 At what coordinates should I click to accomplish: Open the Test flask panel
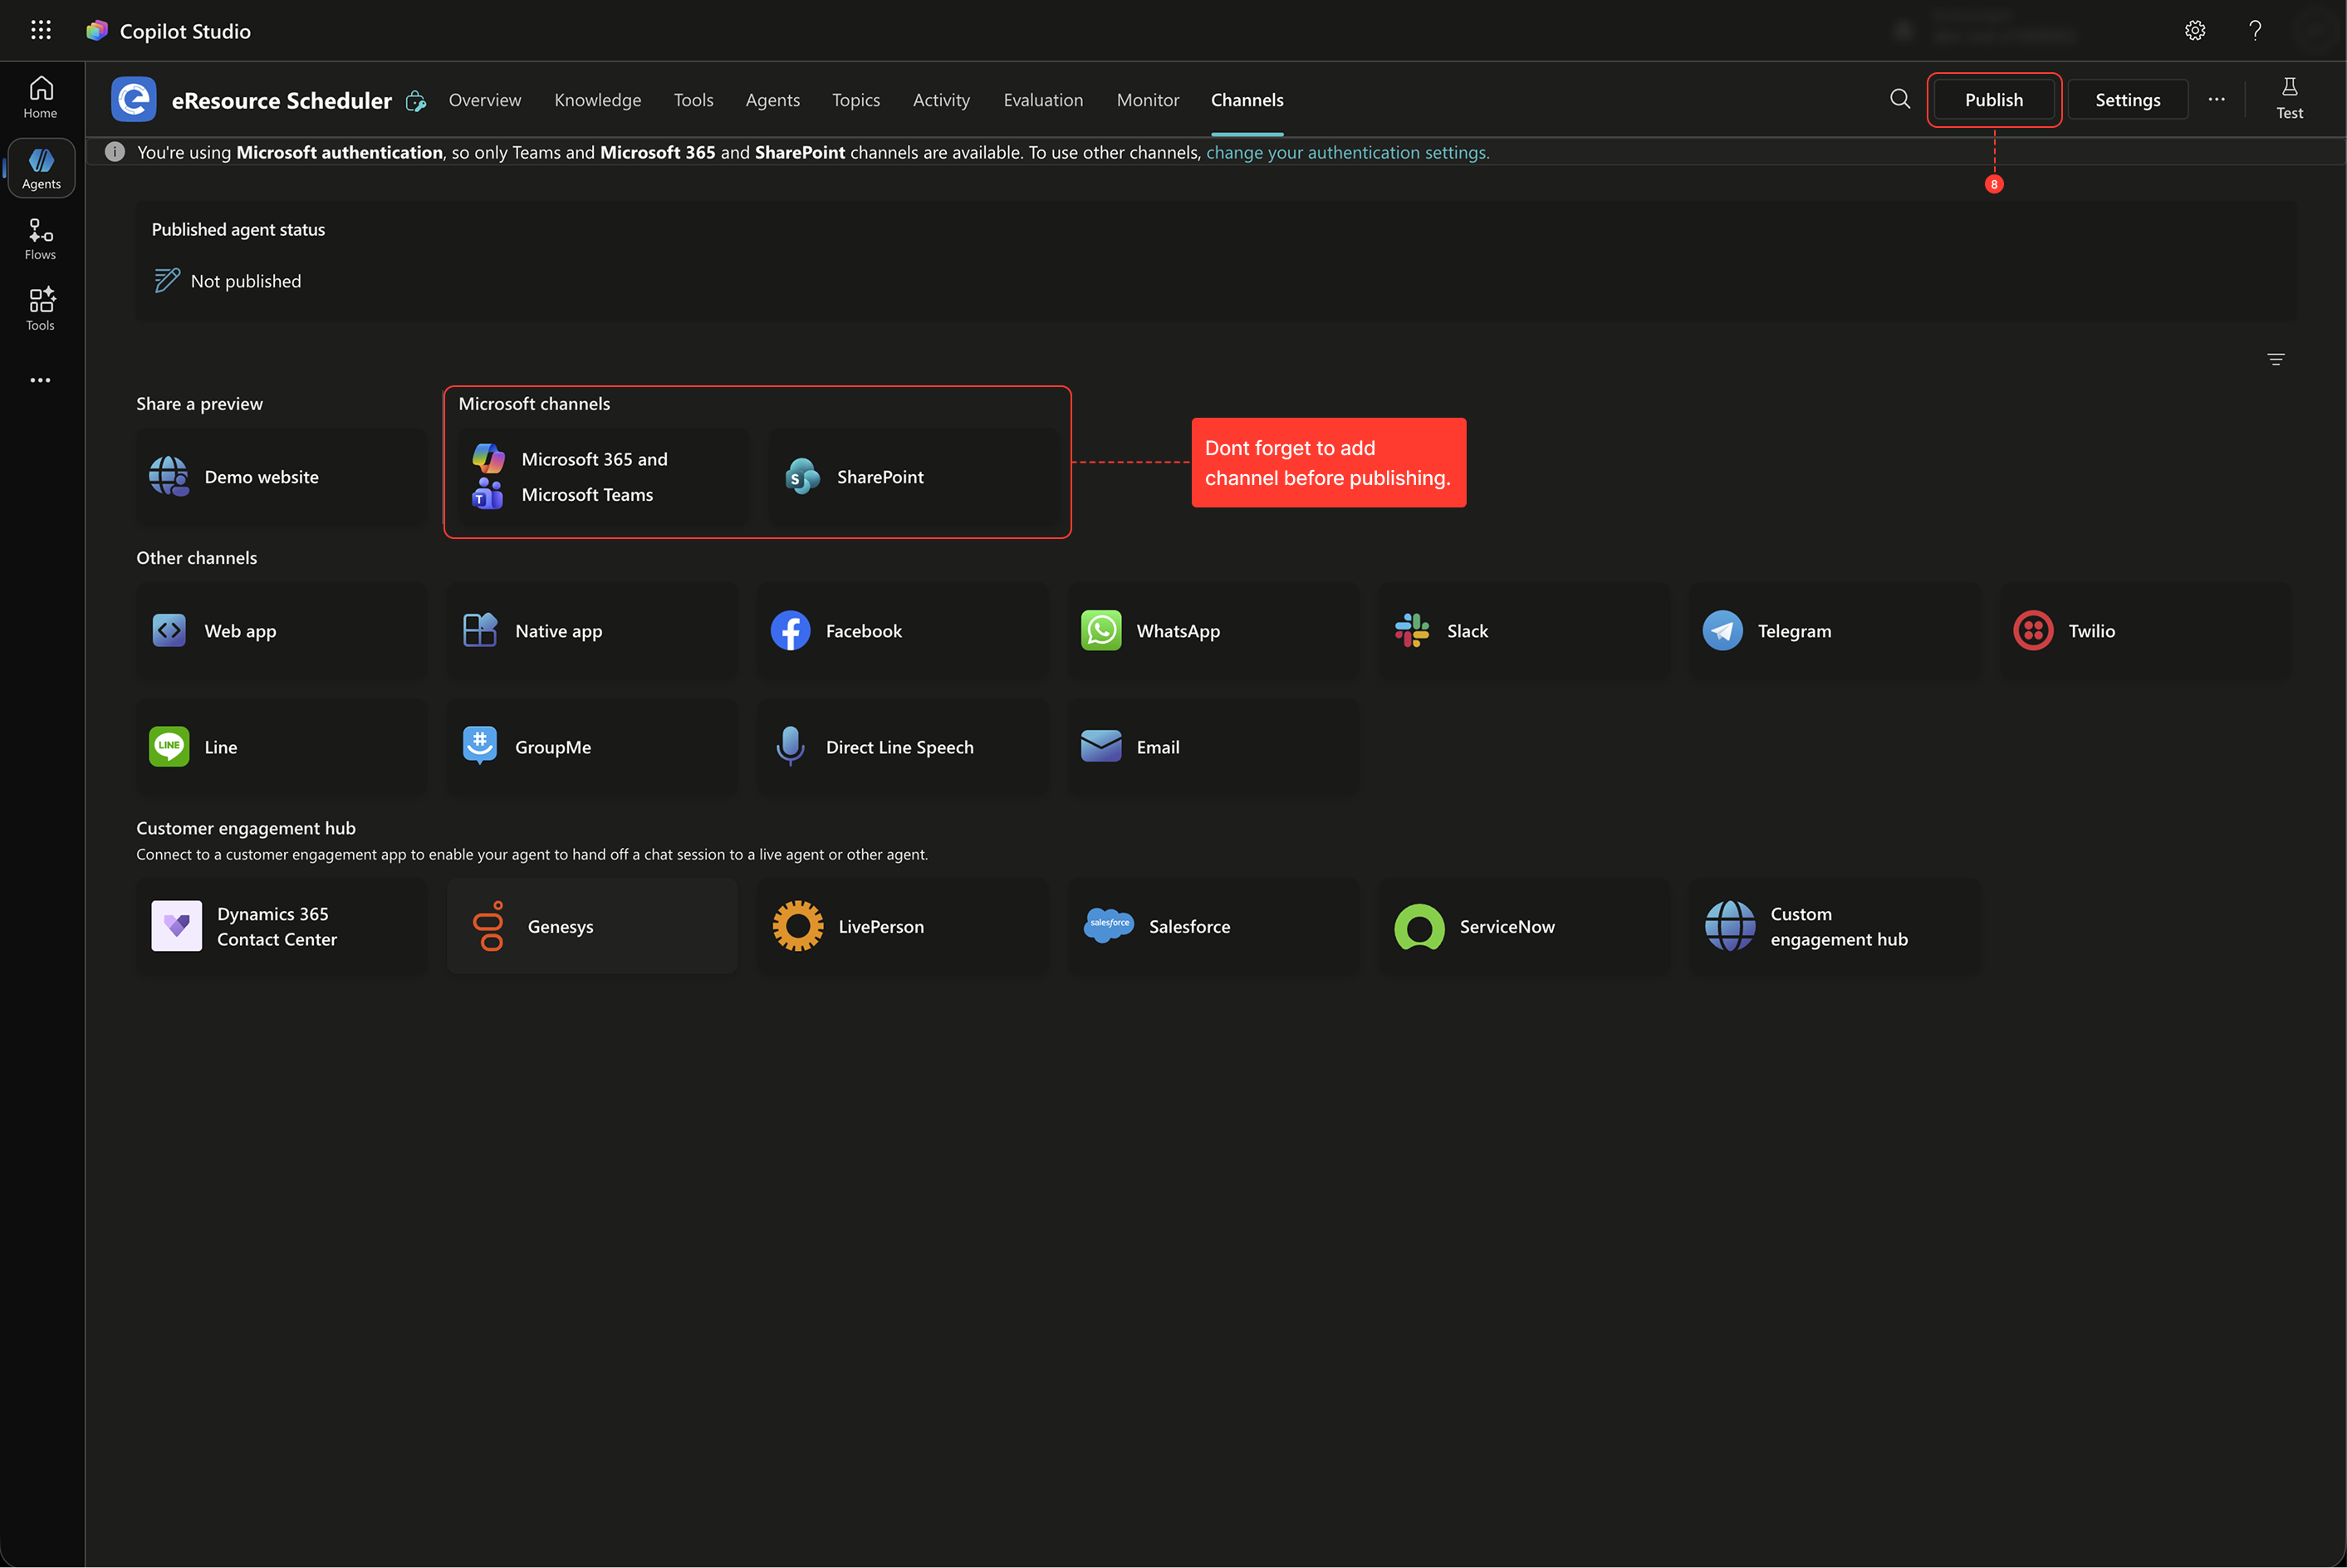pos(2290,99)
